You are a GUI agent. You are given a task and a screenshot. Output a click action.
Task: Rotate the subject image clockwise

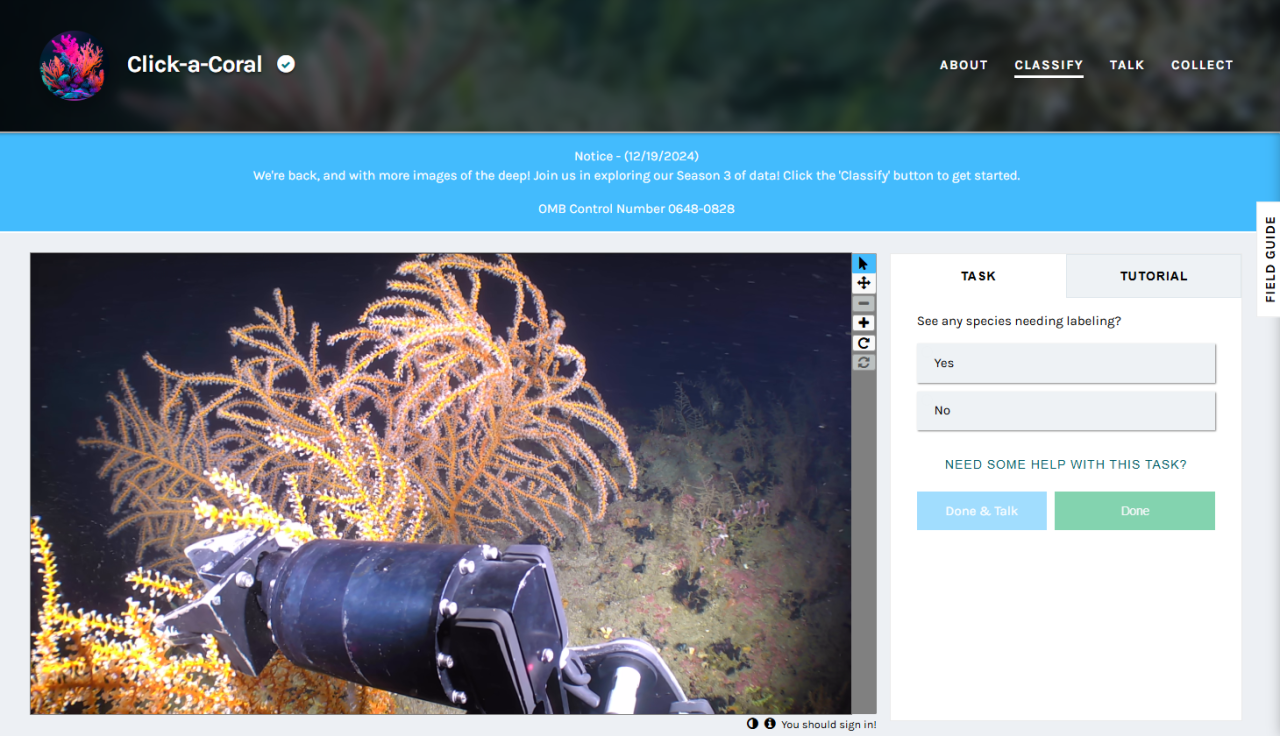pos(864,343)
